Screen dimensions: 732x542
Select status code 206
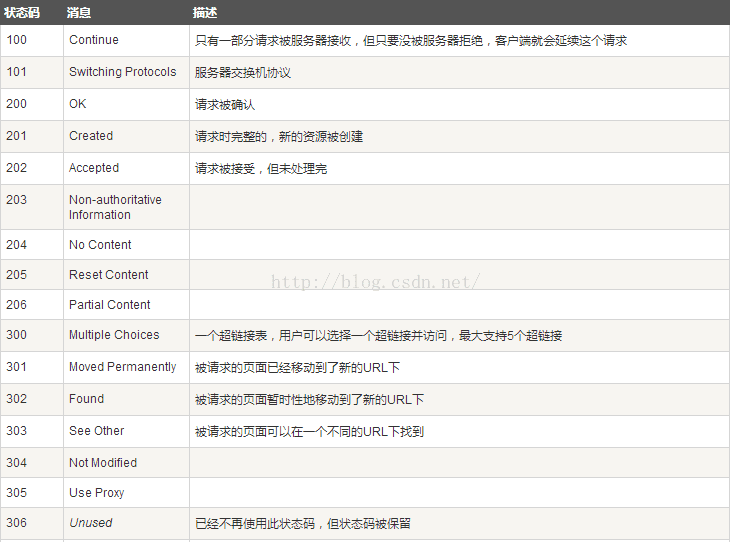[16, 305]
